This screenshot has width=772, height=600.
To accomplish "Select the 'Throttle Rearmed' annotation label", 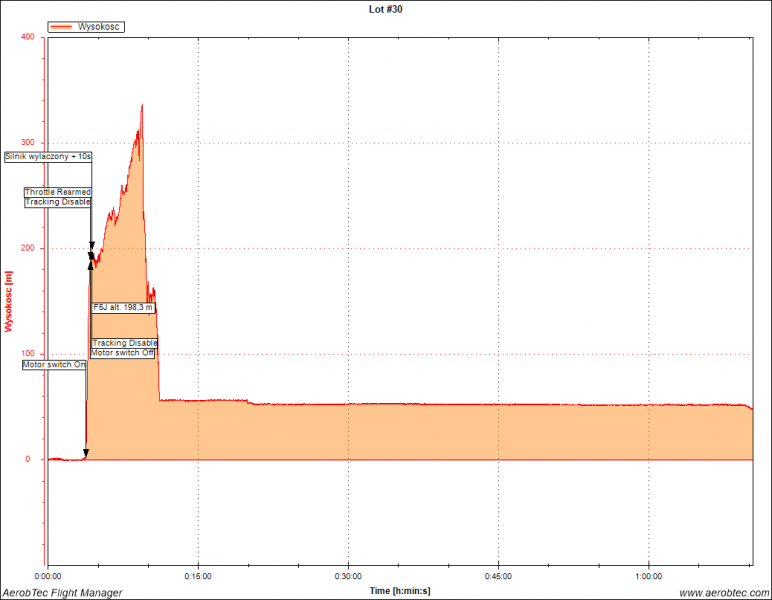I will click(x=58, y=191).
